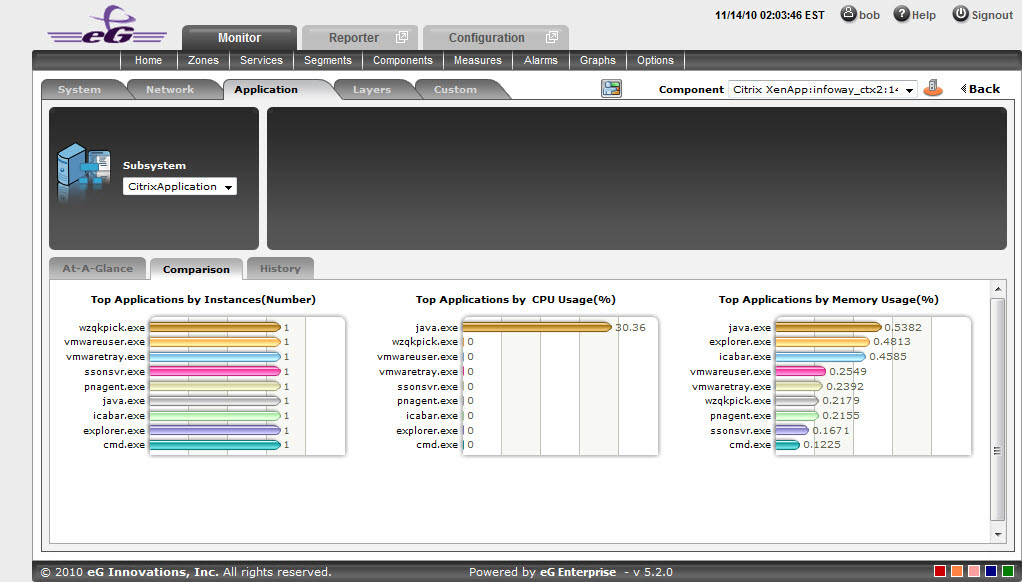This screenshot has width=1022, height=582.
Task: Click the 30.36 CPU usage value
Action: pyautogui.click(x=630, y=327)
